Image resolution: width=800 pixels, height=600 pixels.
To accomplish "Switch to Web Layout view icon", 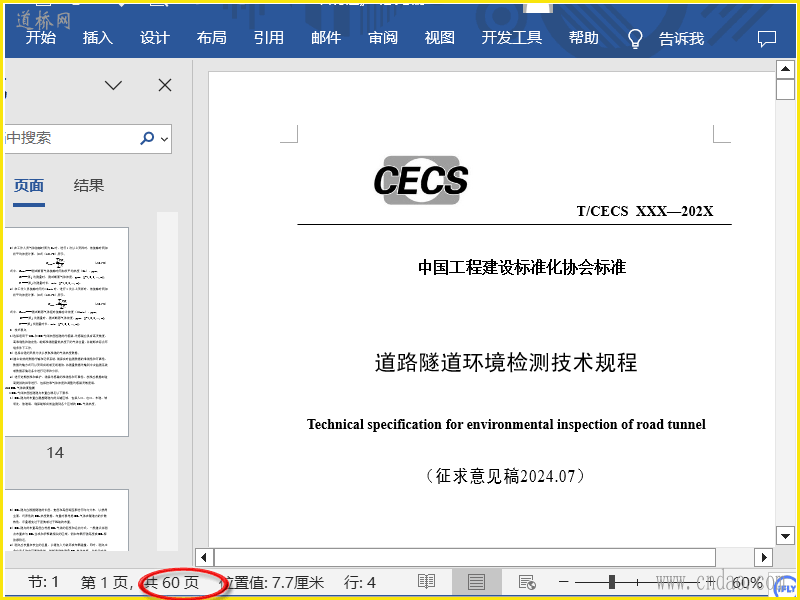I will 527,582.
